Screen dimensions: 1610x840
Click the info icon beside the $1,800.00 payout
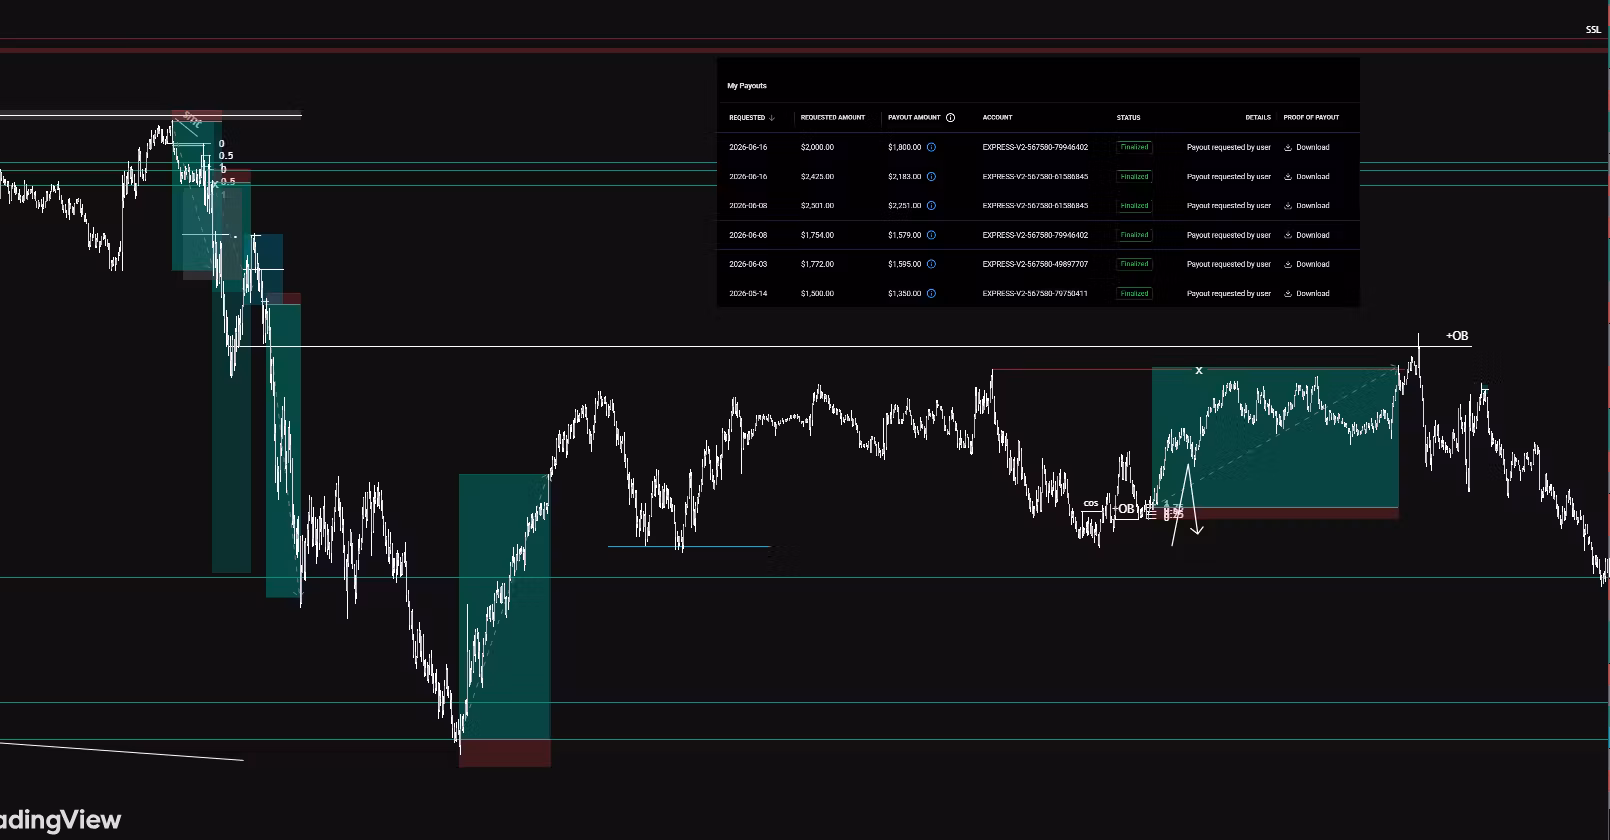point(931,147)
